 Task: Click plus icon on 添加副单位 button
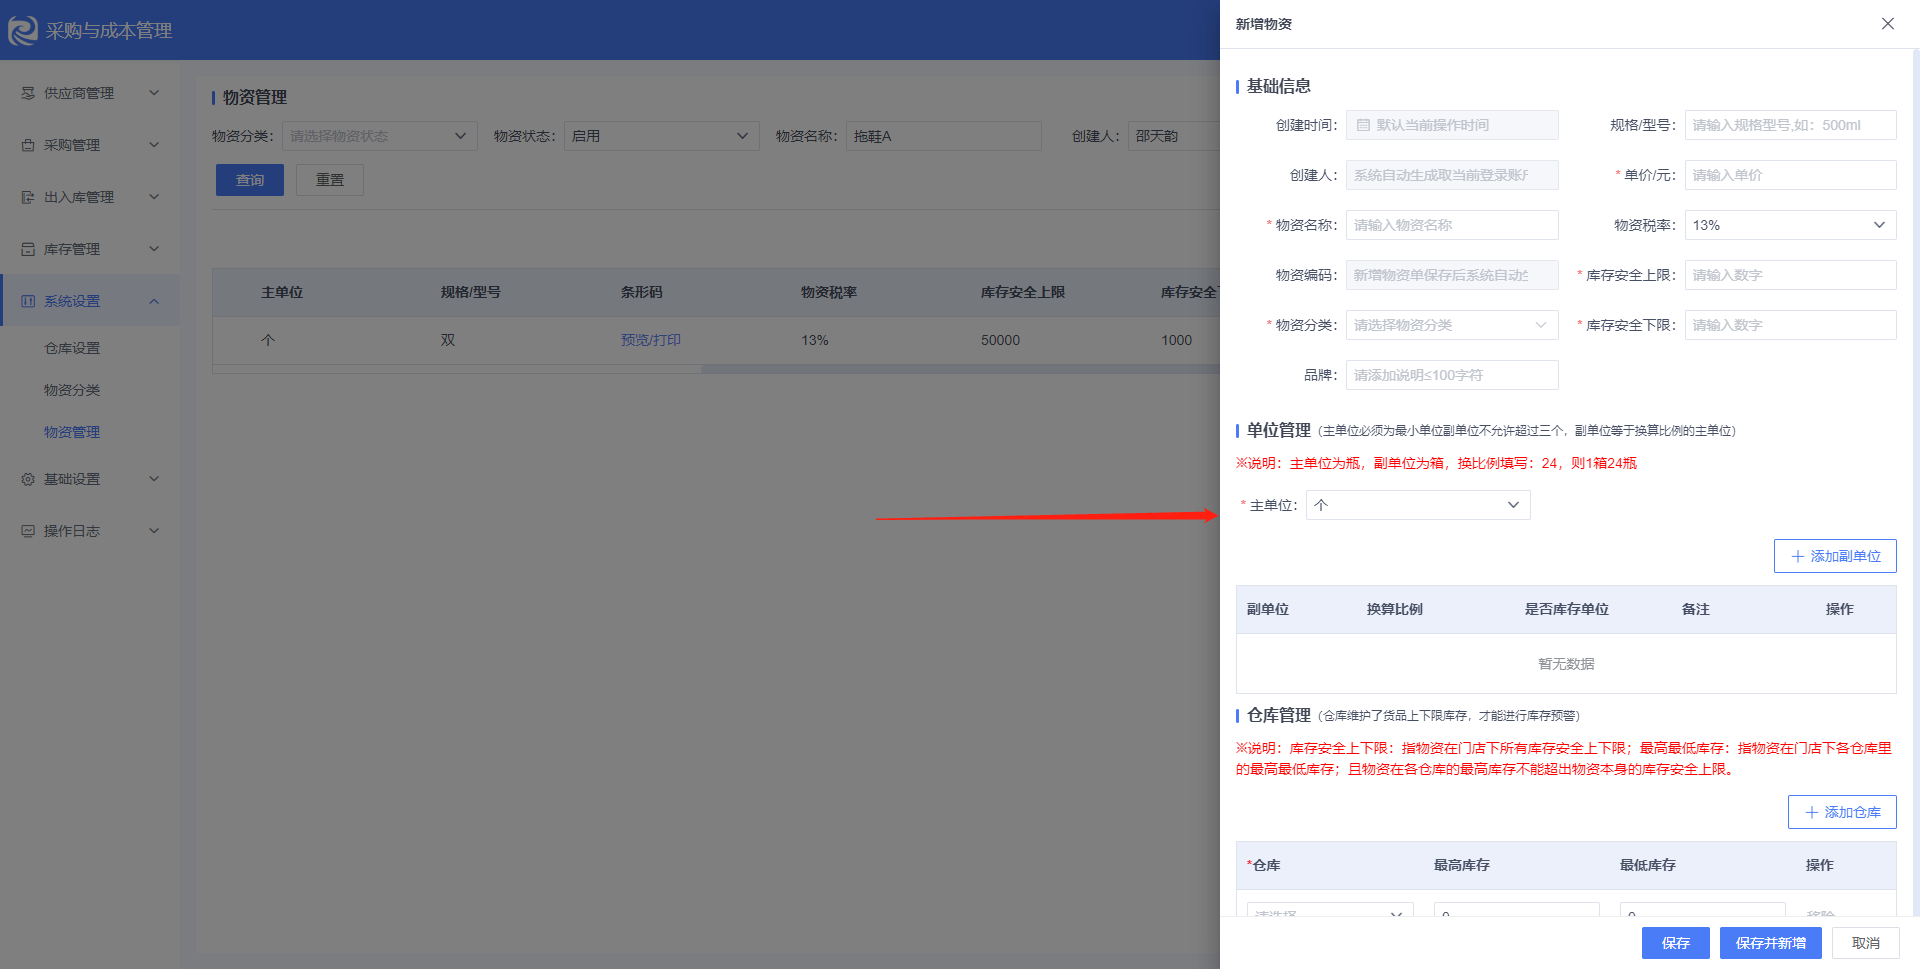(x=1798, y=556)
